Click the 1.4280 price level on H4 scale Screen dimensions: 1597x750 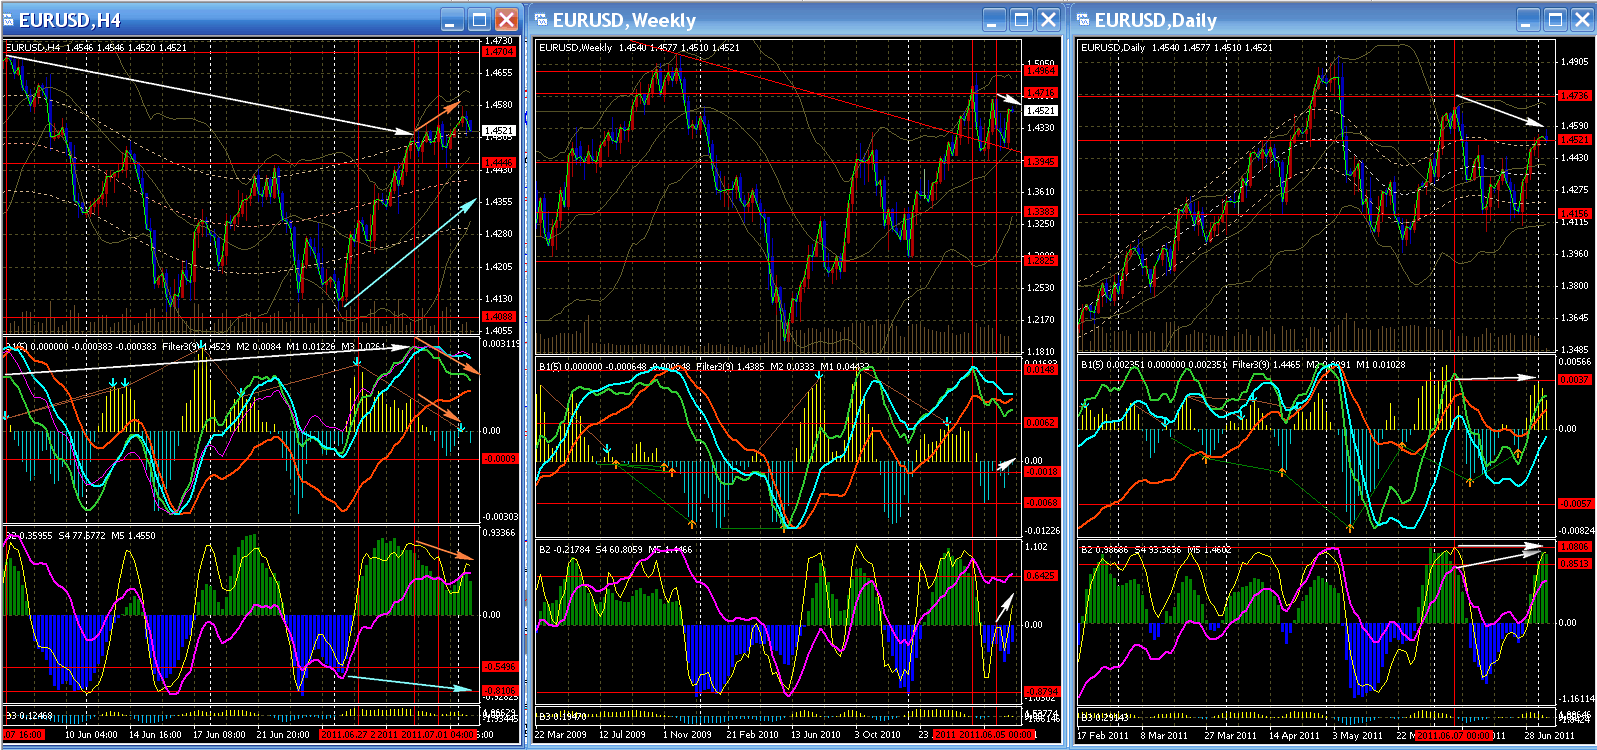pyautogui.click(x=498, y=234)
